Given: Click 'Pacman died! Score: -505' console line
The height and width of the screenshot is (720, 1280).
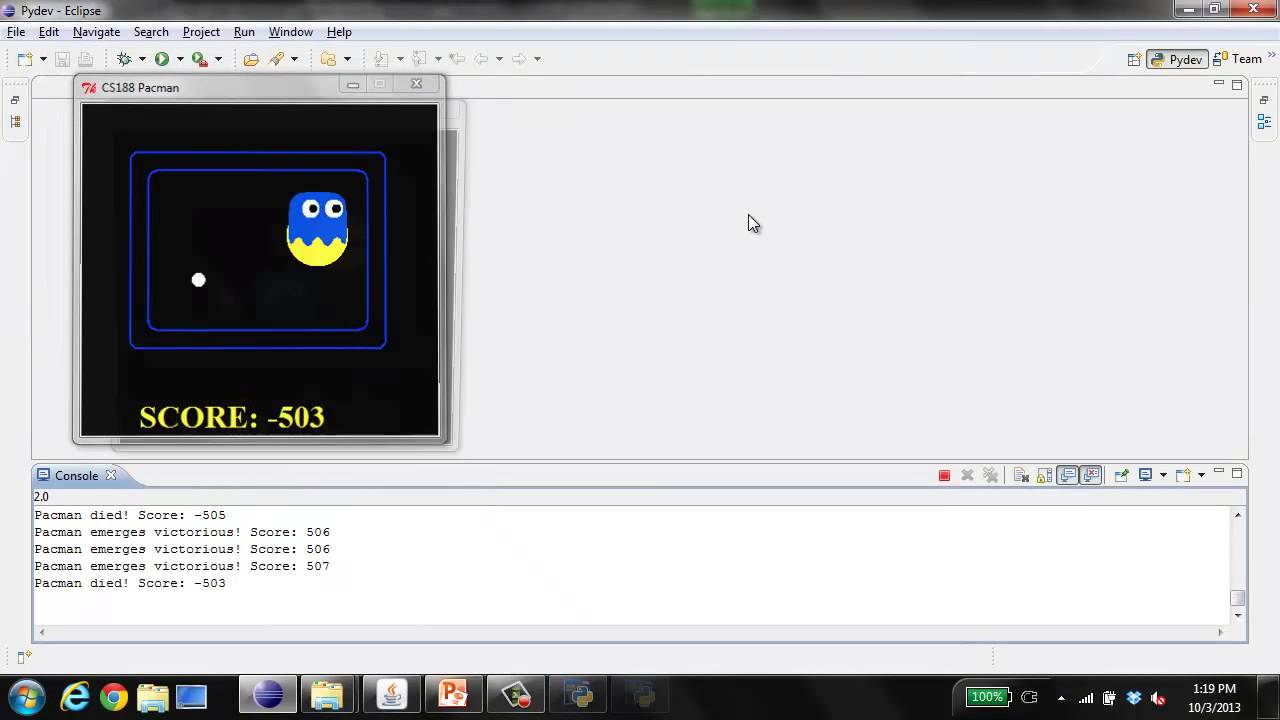Looking at the screenshot, I should point(130,515).
